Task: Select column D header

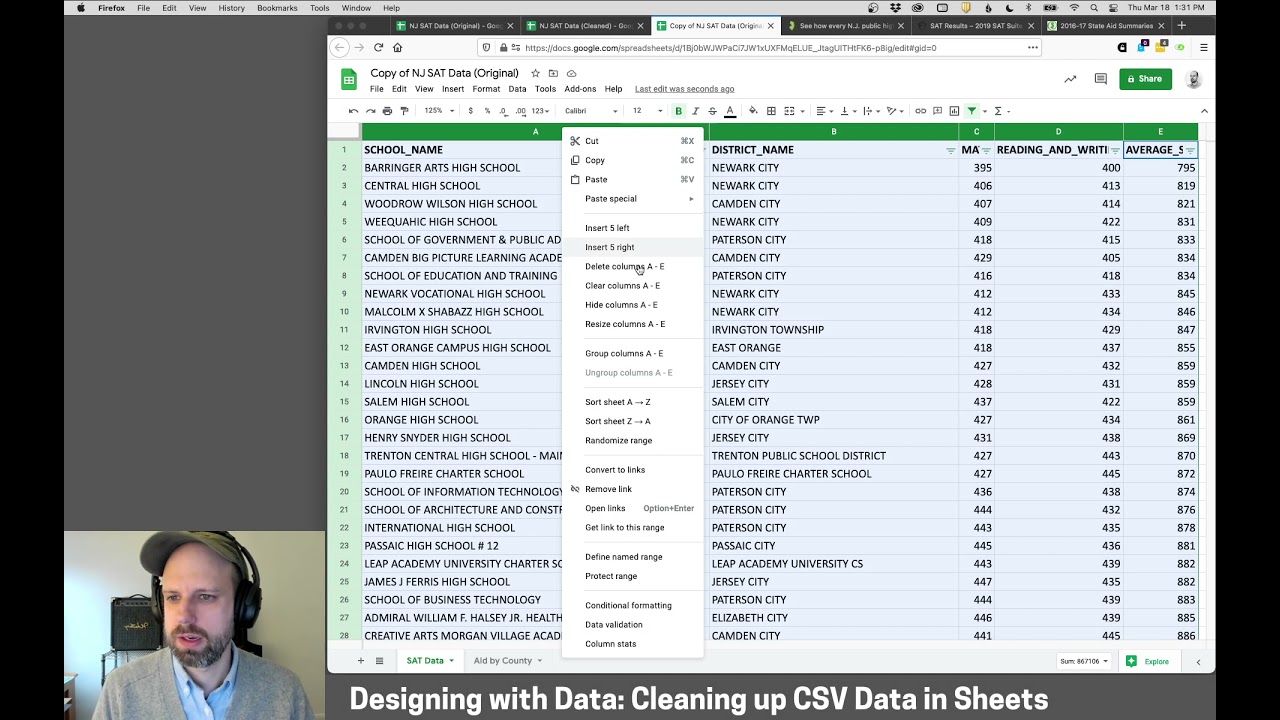Action: click(x=1058, y=132)
